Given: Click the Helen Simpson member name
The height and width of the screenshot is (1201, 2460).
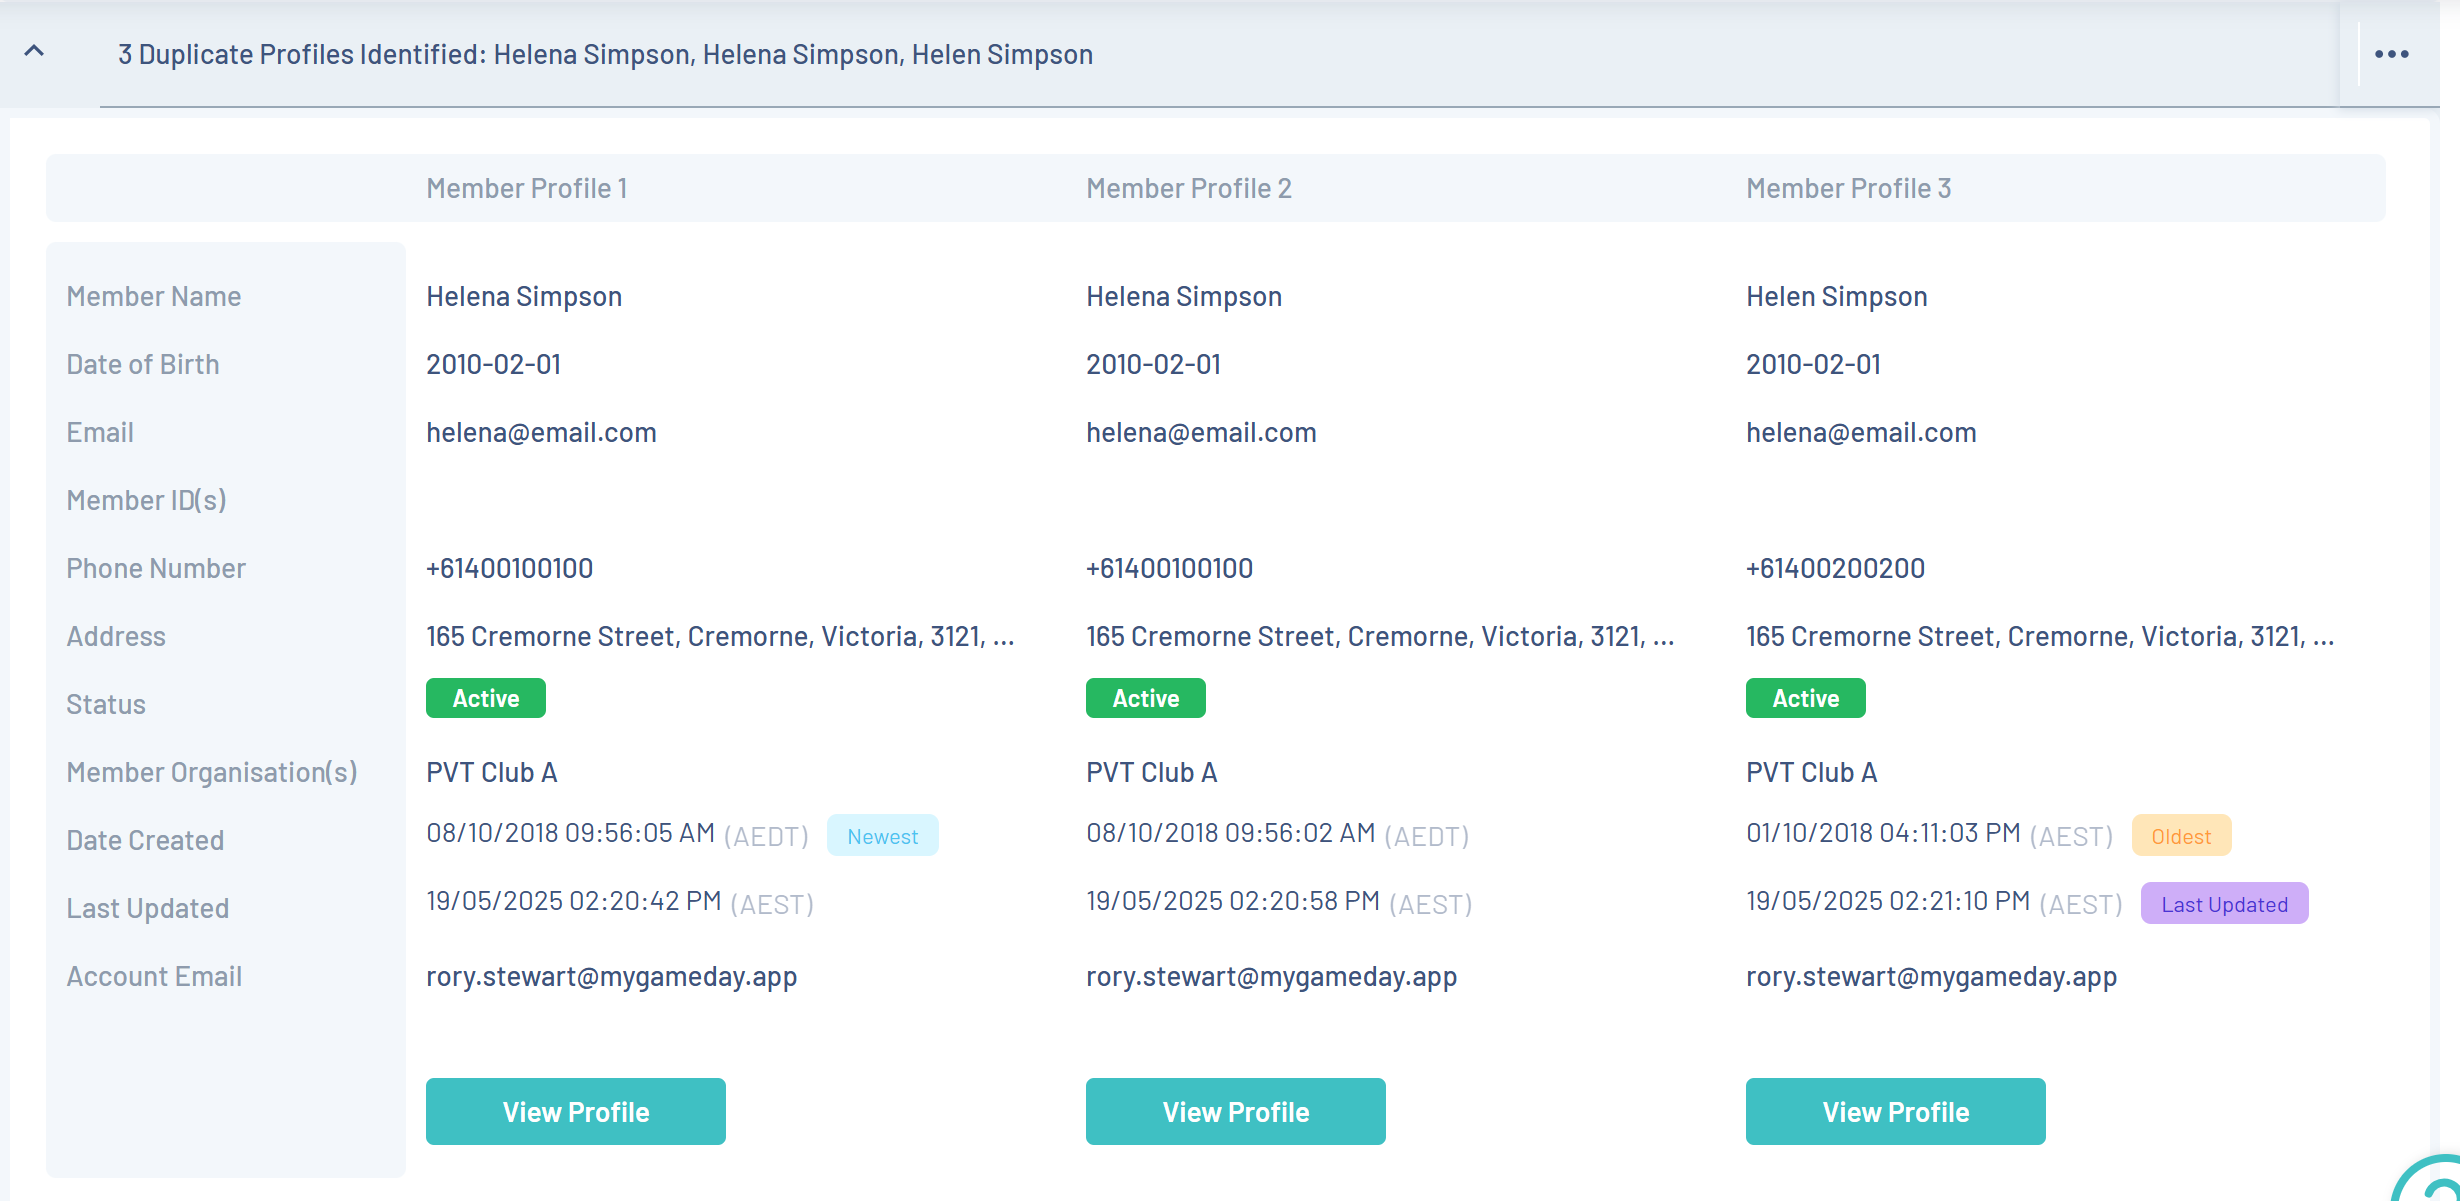Looking at the screenshot, I should tap(1836, 296).
